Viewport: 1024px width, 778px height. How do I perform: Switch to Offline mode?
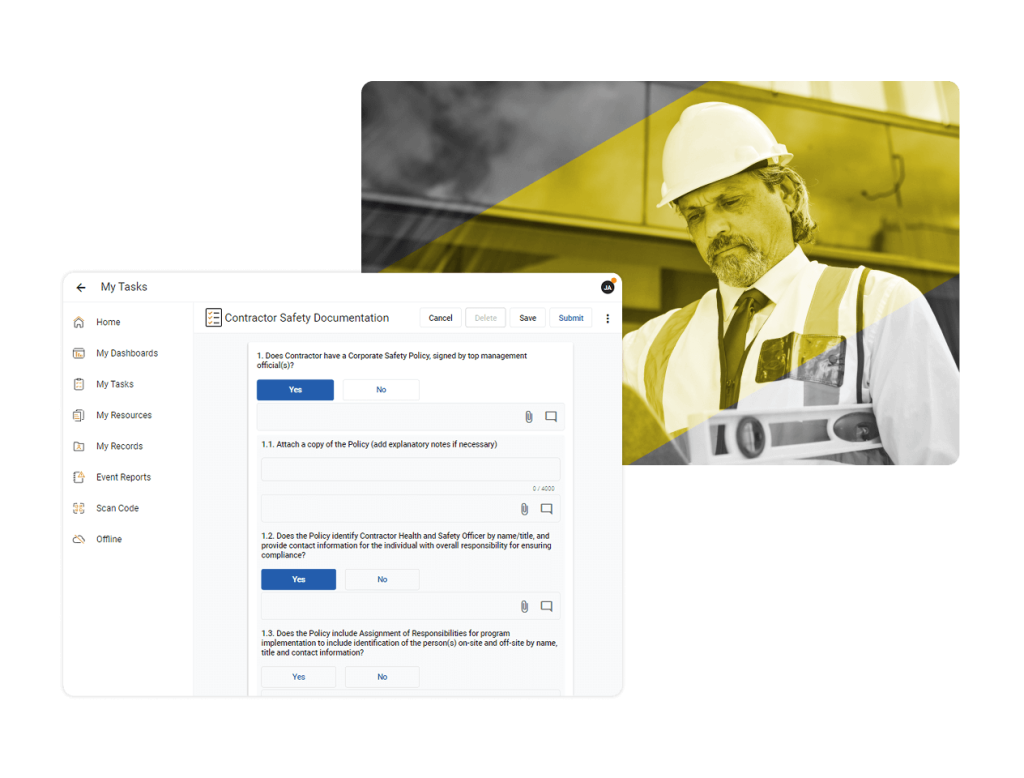tap(78, 539)
